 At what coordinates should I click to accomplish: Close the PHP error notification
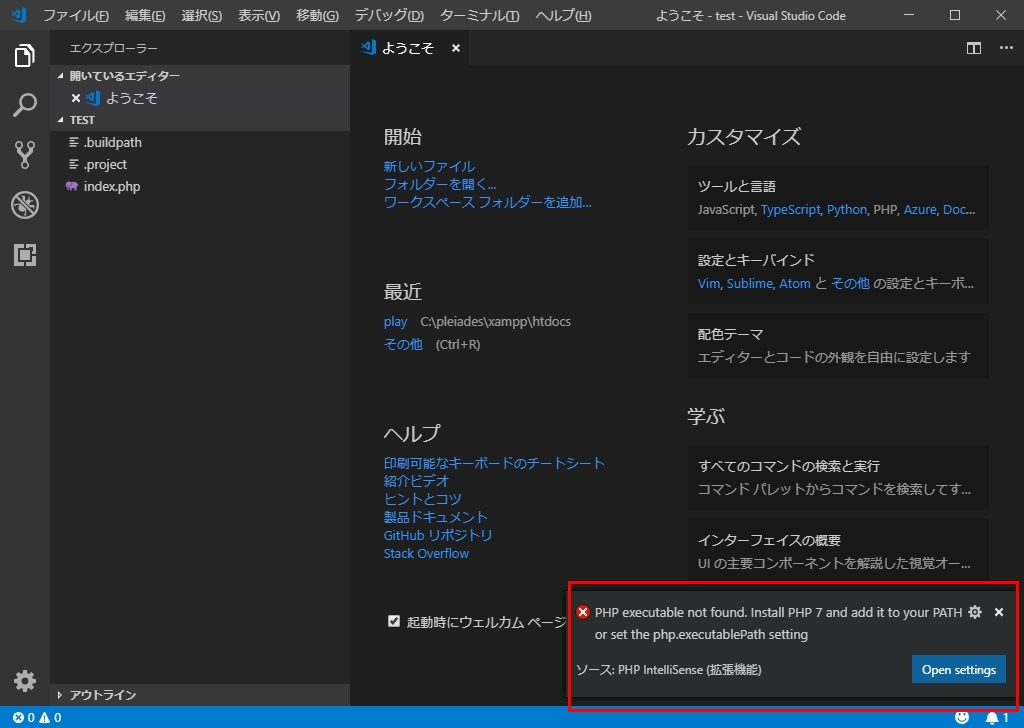[x=999, y=612]
